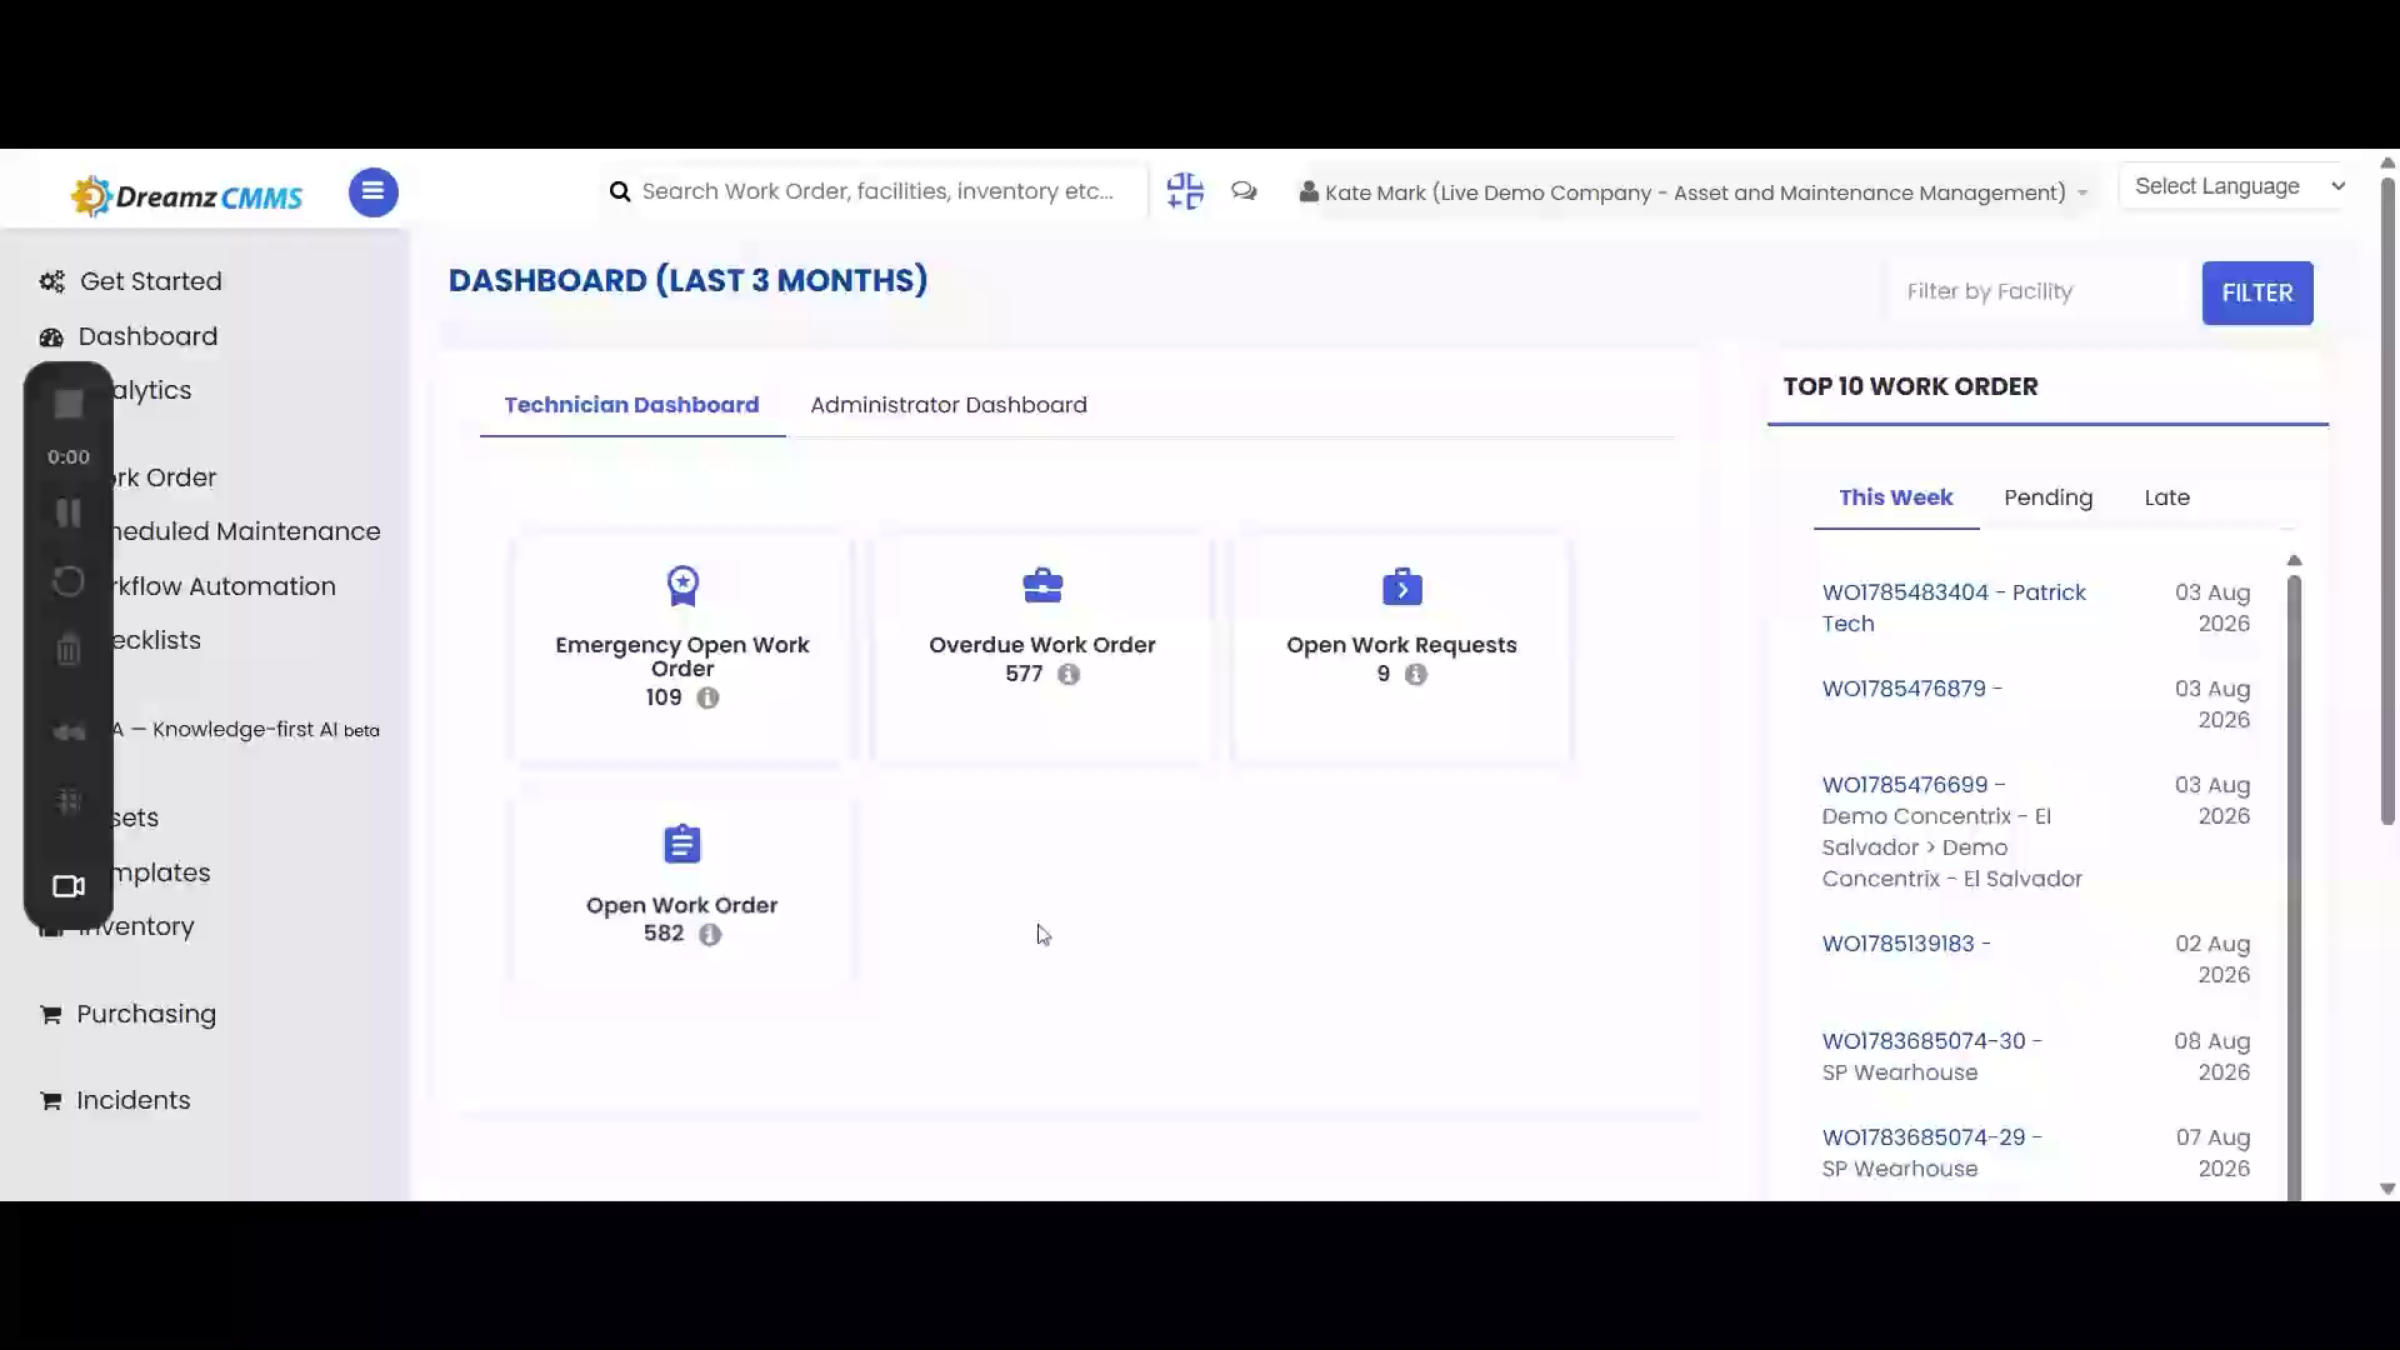Viewport: 2400px width, 1350px height.
Task: Click the Open Work Requests icon
Action: click(1402, 587)
